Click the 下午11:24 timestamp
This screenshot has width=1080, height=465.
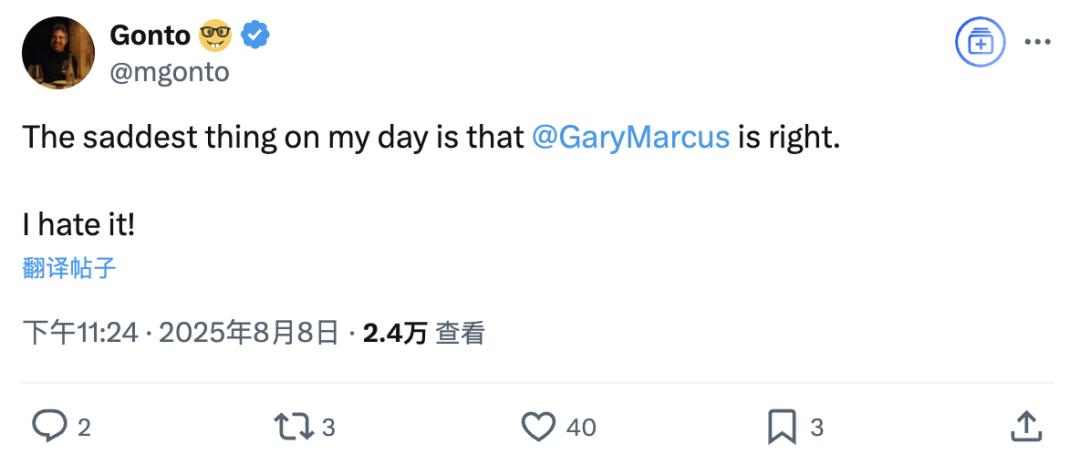click(81, 333)
